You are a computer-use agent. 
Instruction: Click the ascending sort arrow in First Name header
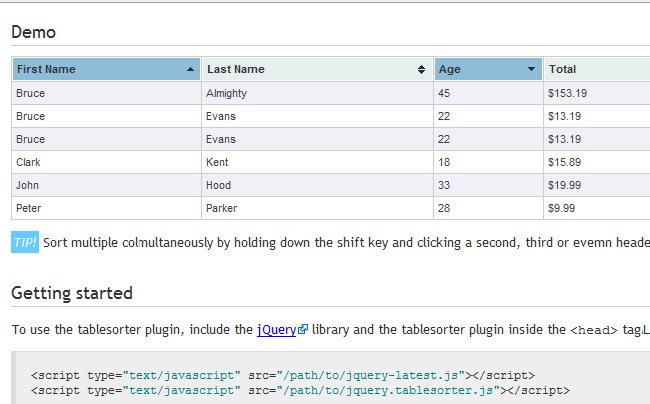190,70
